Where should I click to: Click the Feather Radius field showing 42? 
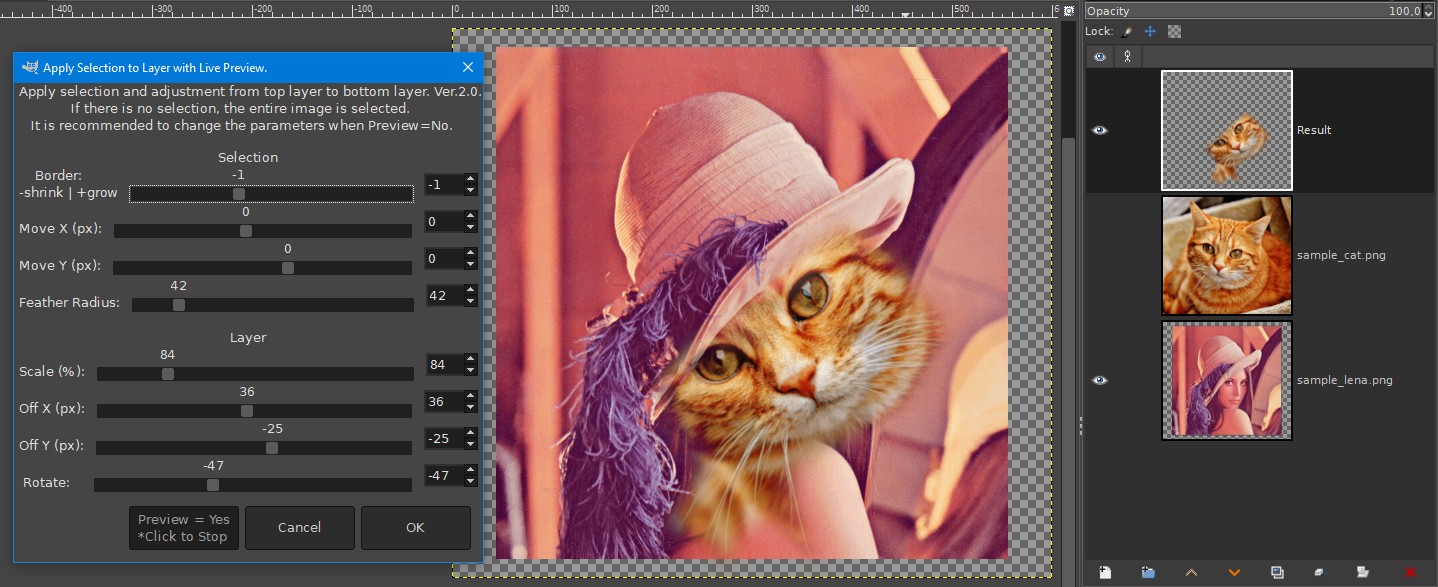[444, 296]
